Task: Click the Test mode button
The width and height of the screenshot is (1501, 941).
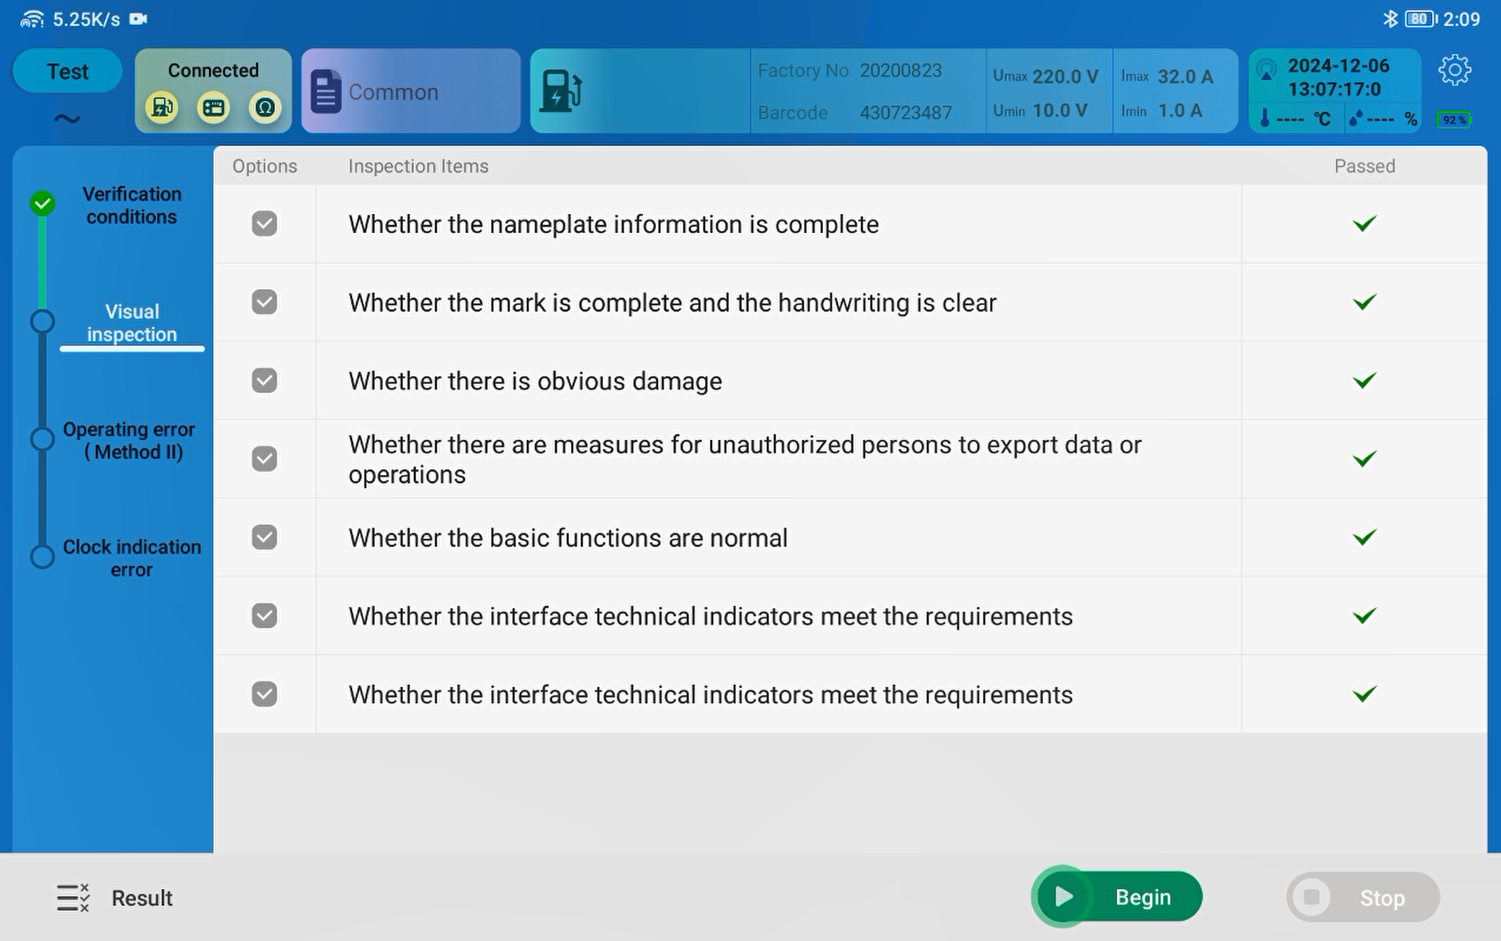Action: 67,72
